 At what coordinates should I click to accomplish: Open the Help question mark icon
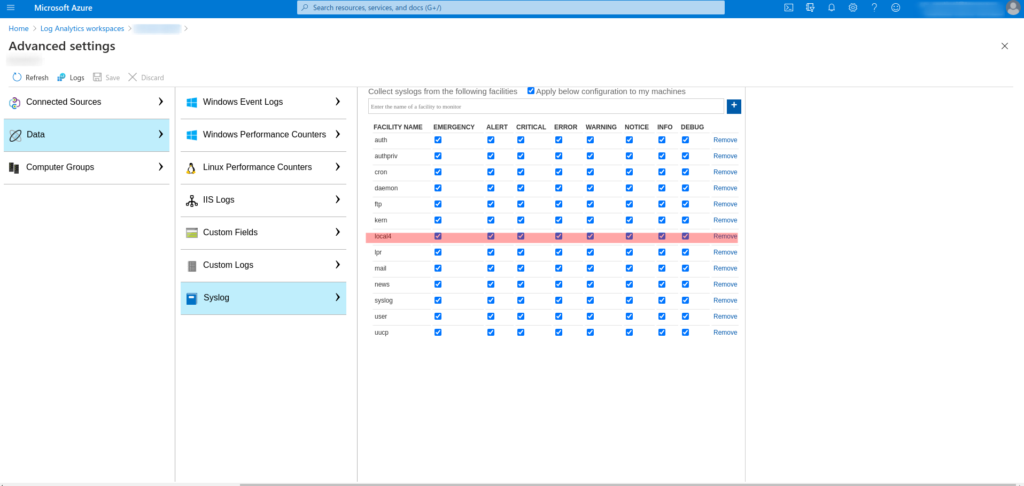click(874, 8)
